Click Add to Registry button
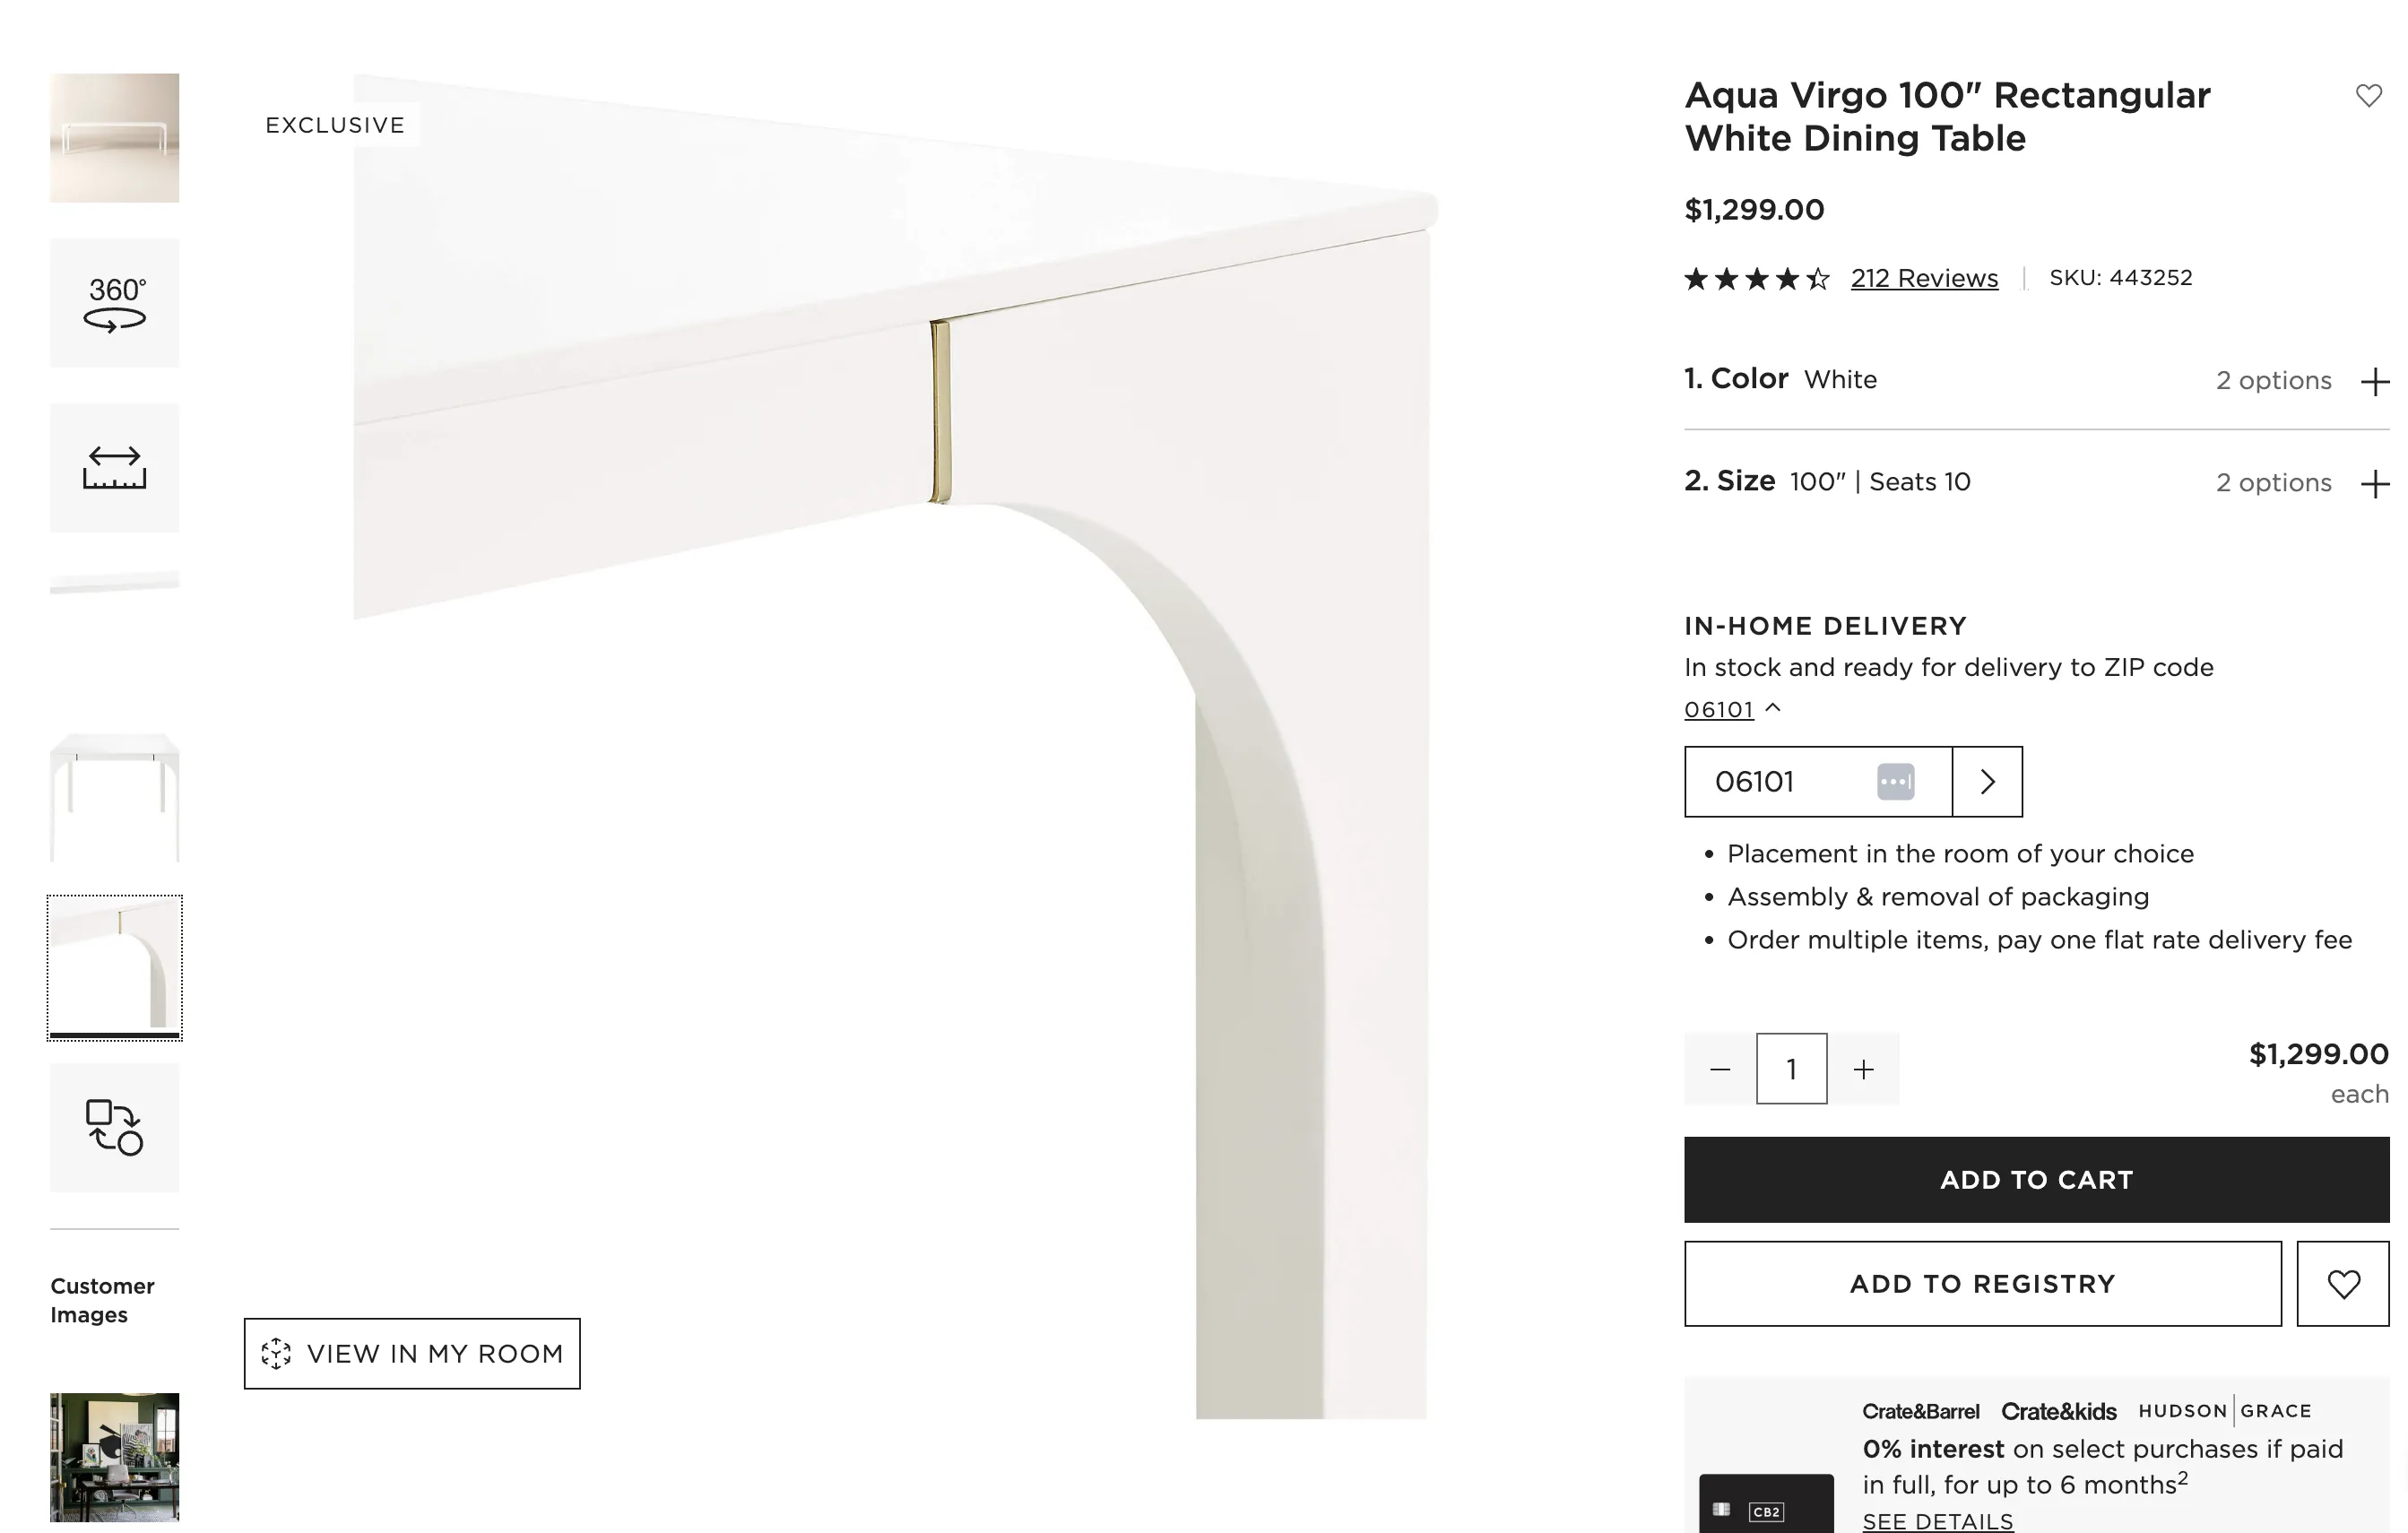Image resolution: width=2408 pixels, height=1533 pixels. pyautogui.click(x=1982, y=1284)
